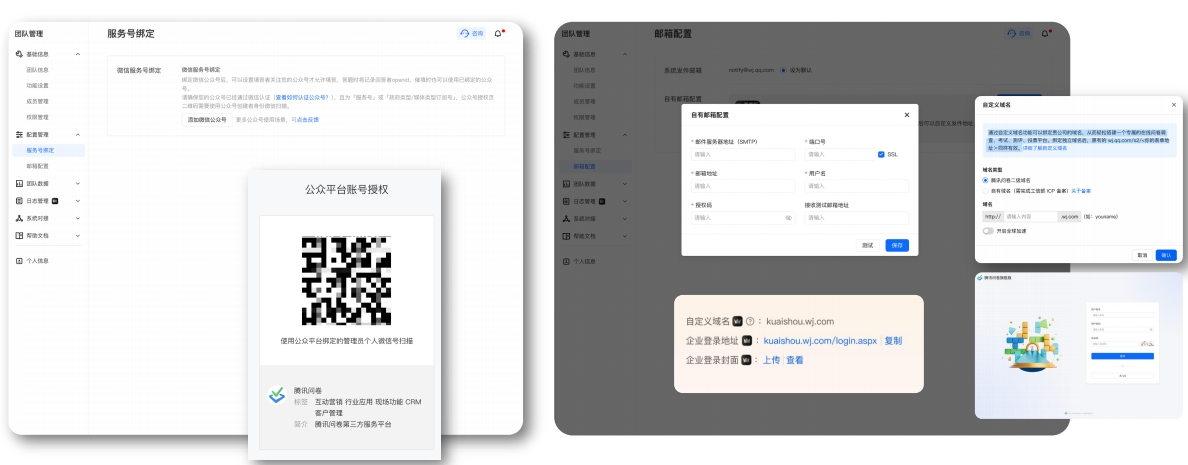The height and width of the screenshot is (465, 1188).
Task: Click 保存 button in mailbox dialog
Action: click(897, 245)
